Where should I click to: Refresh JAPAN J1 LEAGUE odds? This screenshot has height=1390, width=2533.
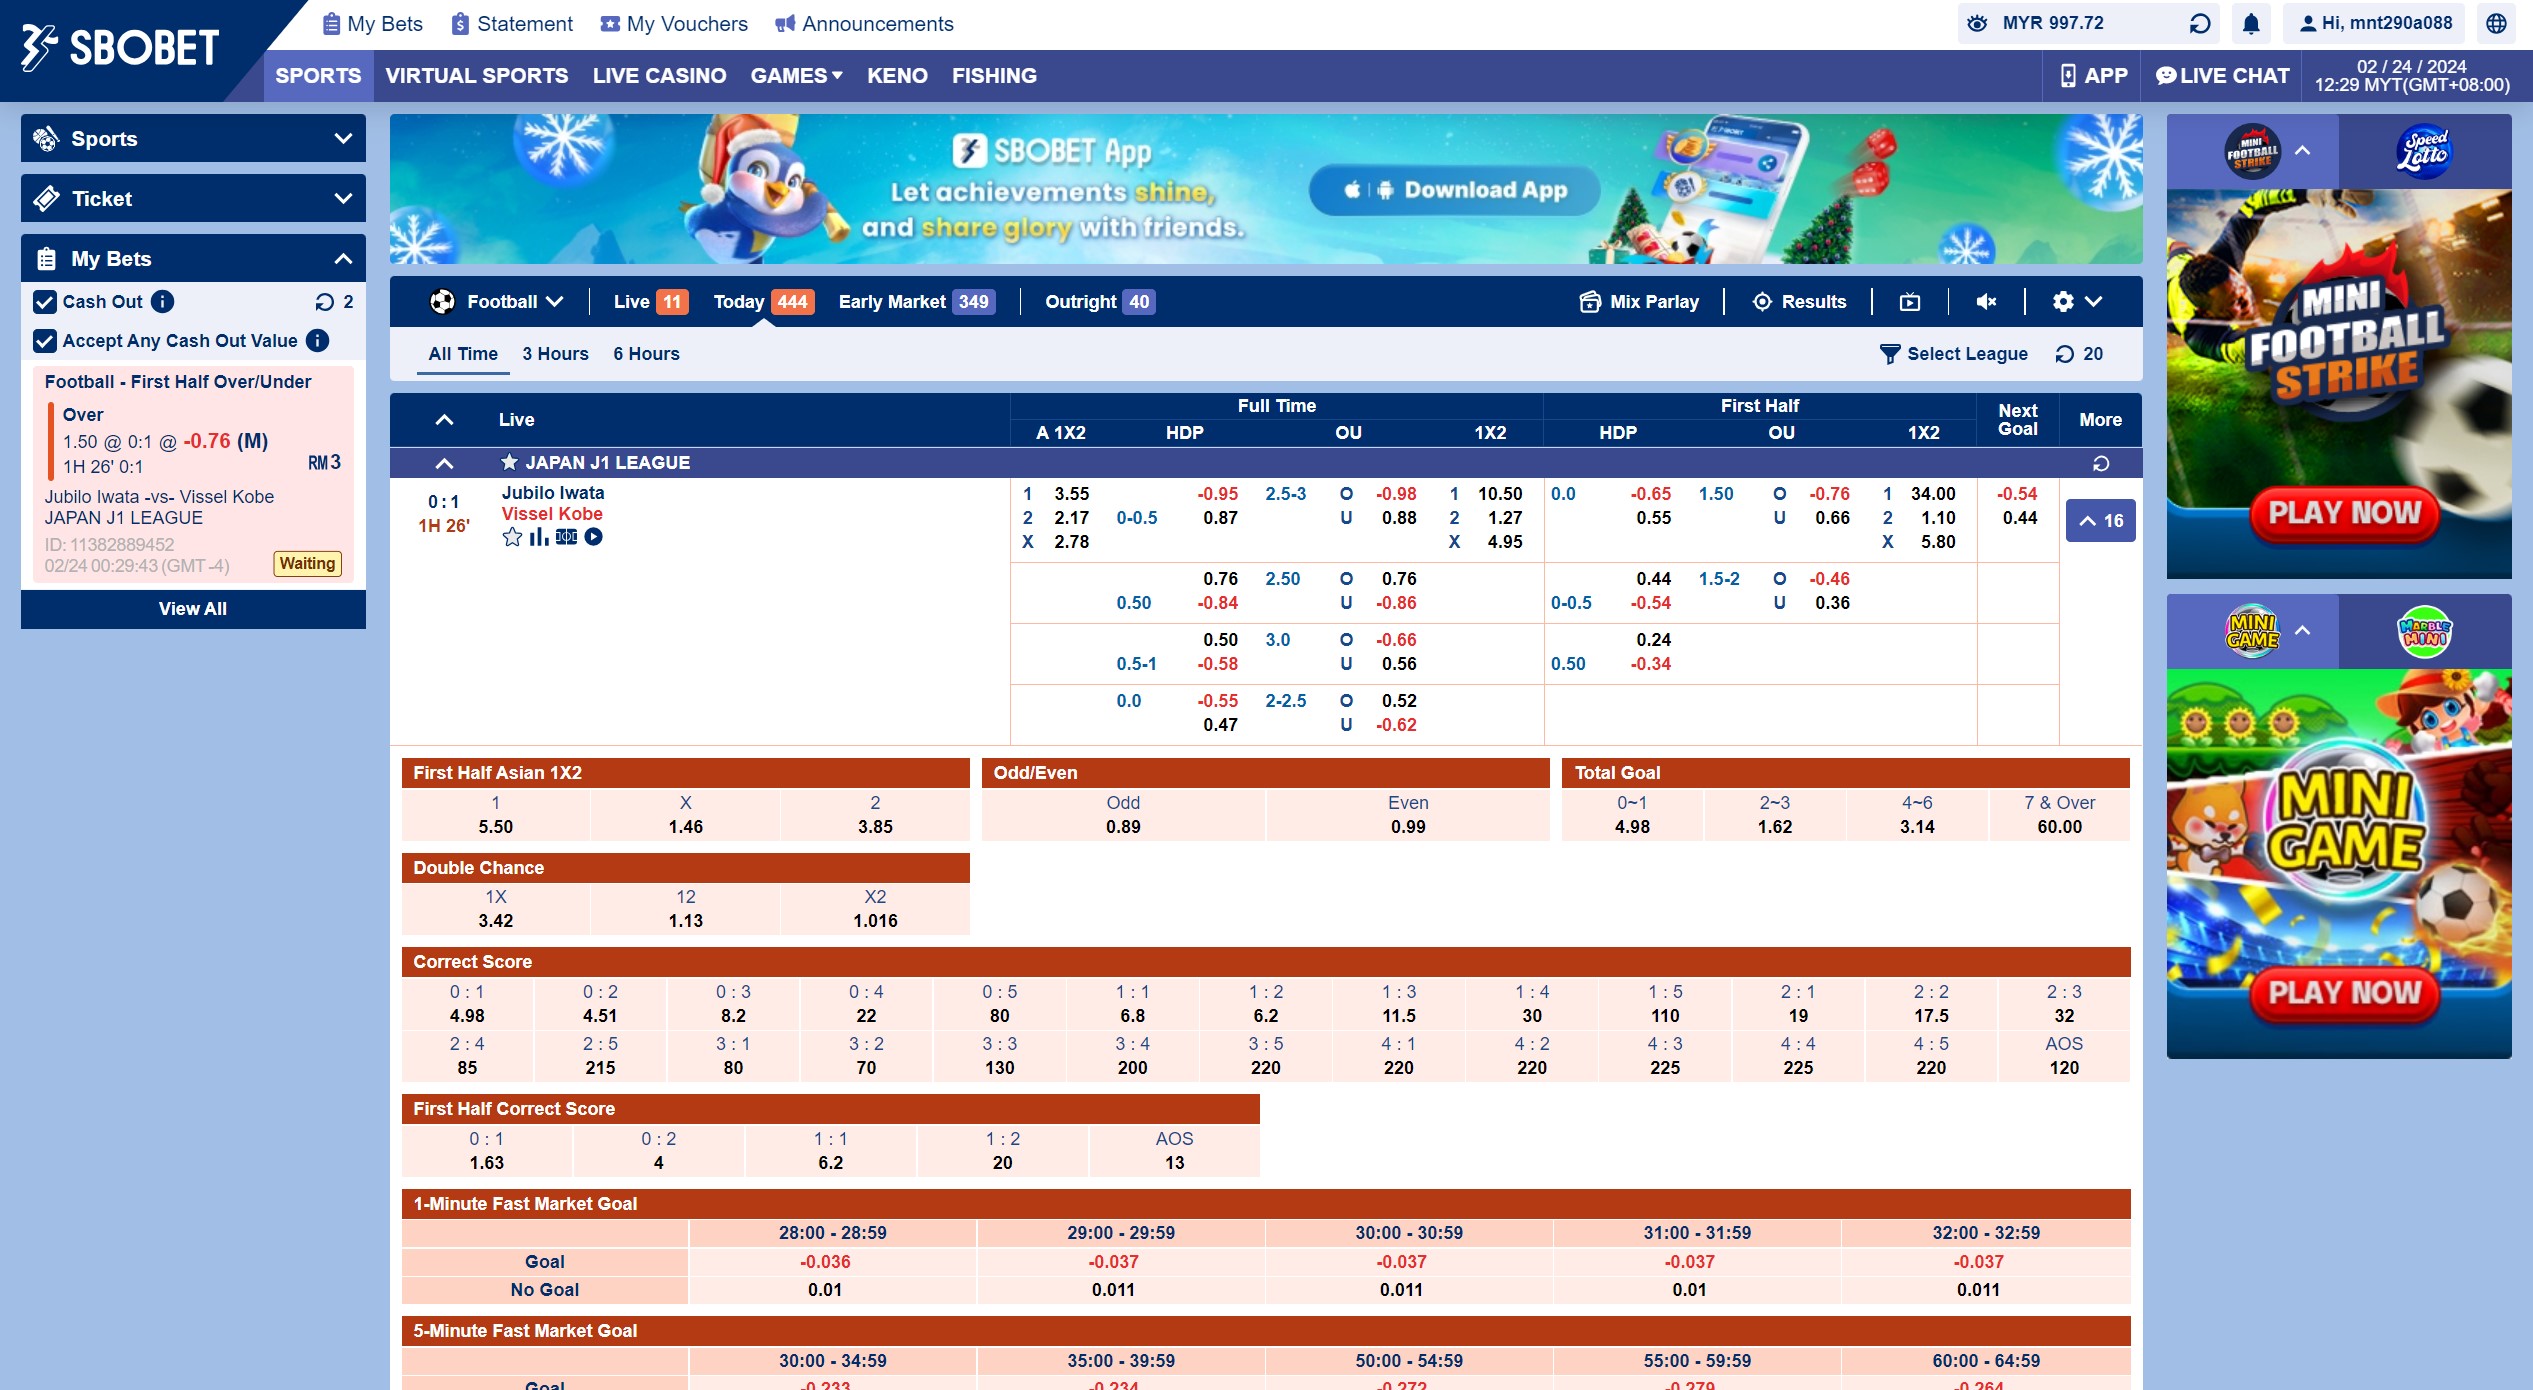tap(2101, 463)
